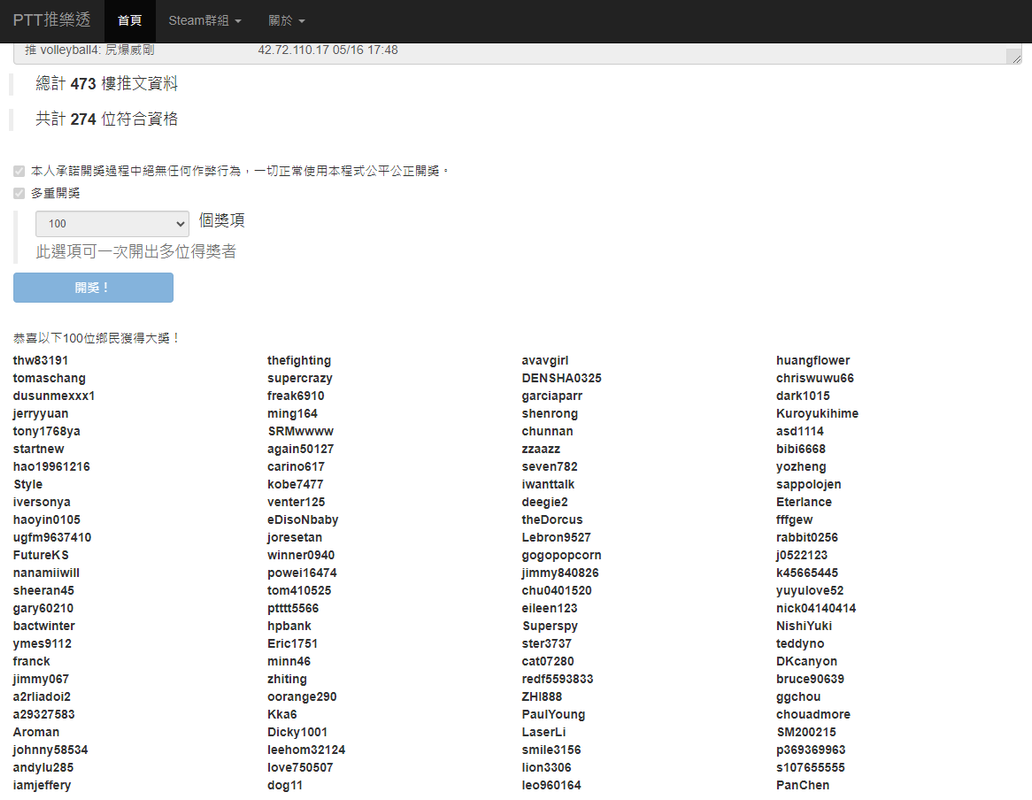Click the winner name PaulYoung
The width and height of the screenshot is (1032, 800).
[x=554, y=714]
